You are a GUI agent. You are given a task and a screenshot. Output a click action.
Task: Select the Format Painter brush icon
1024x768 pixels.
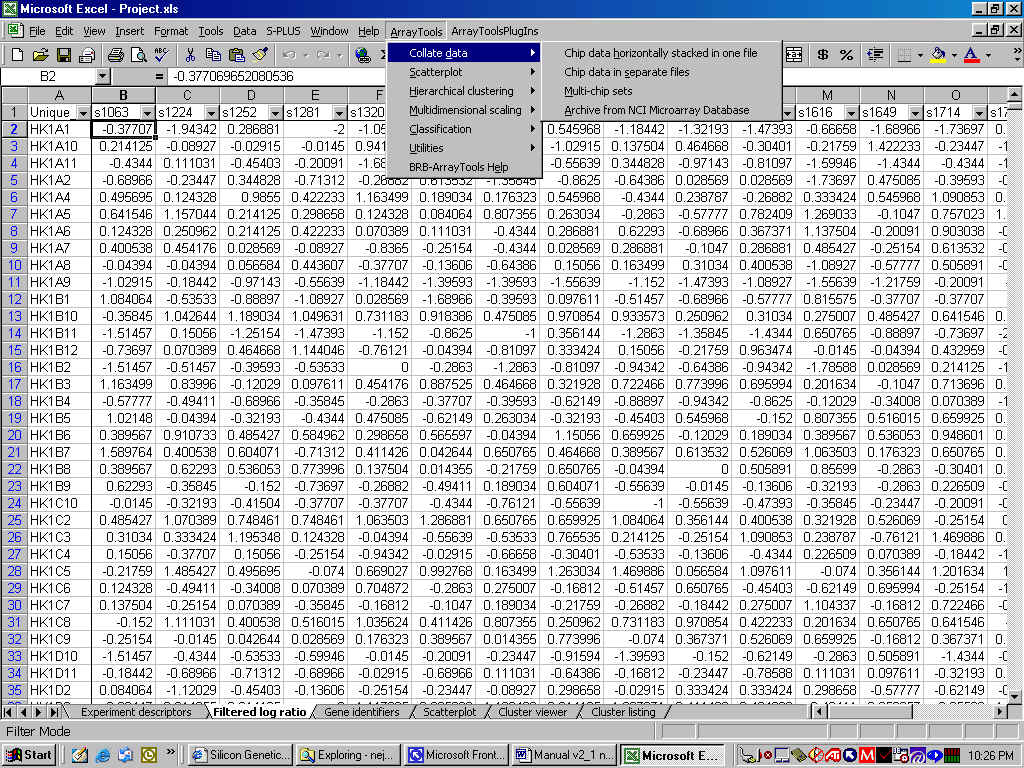261,55
